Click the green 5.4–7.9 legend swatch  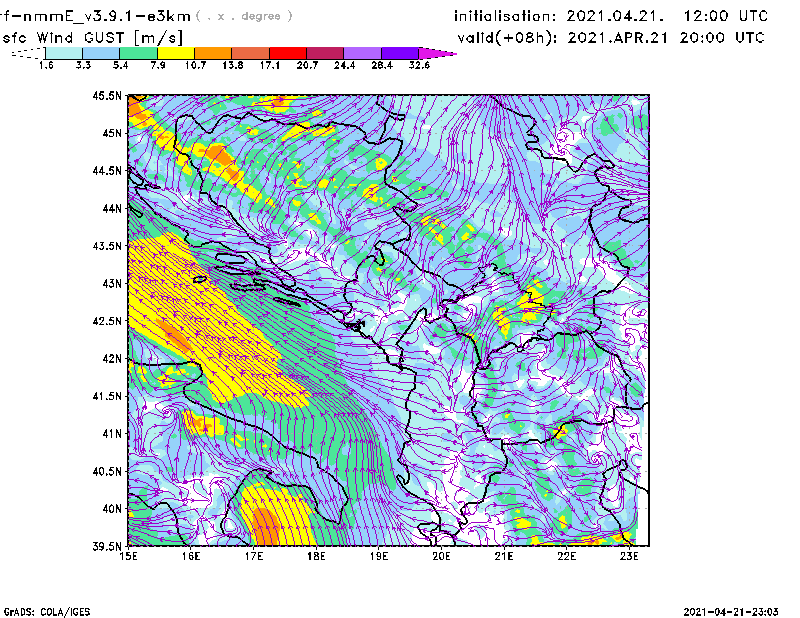pos(138,53)
